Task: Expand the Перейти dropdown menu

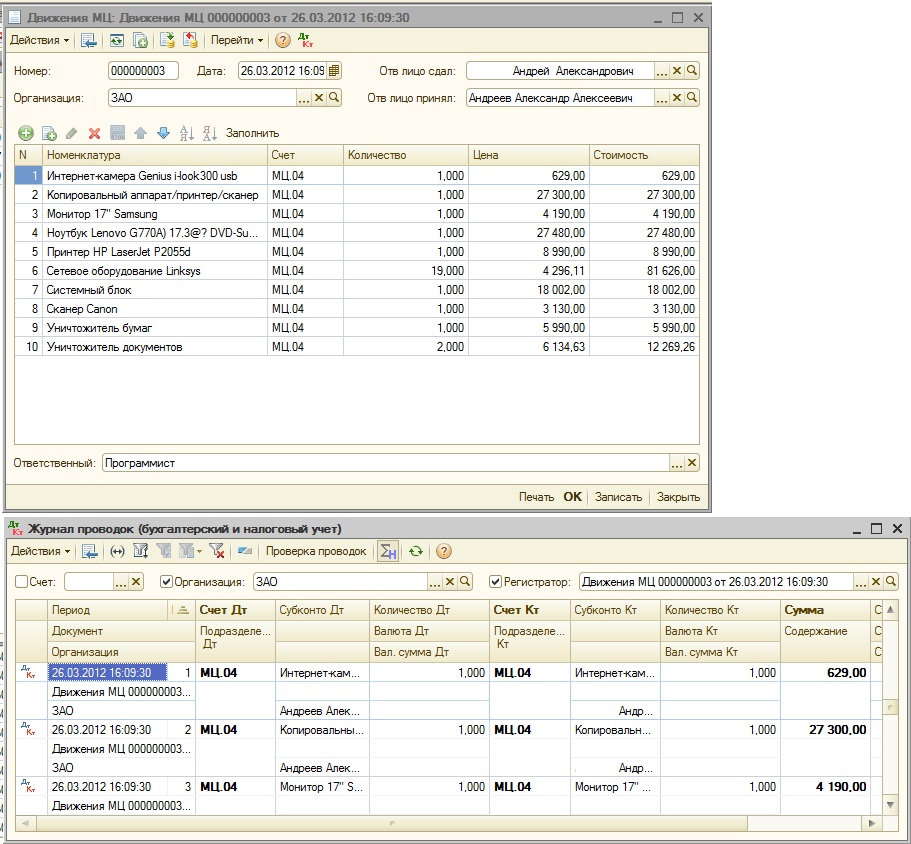Action: (x=237, y=40)
